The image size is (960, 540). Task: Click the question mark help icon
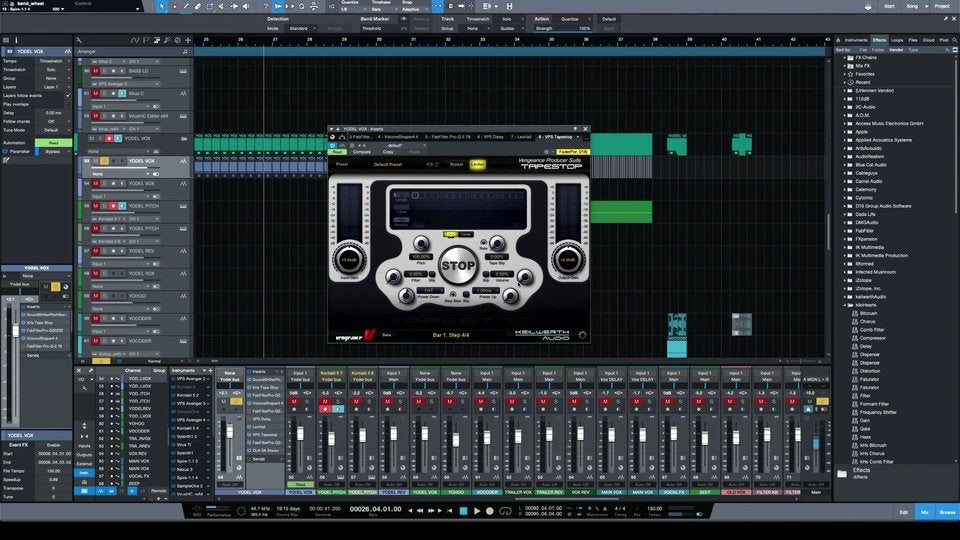point(265,6)
